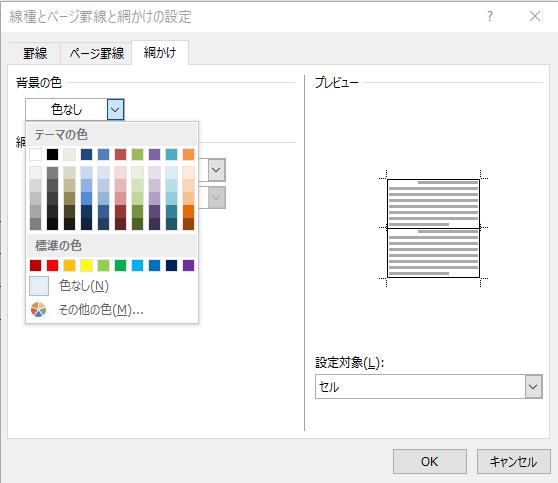558x483 pixels.
Task: Click the キャンセル button
Action: click(x=514, y=462)
